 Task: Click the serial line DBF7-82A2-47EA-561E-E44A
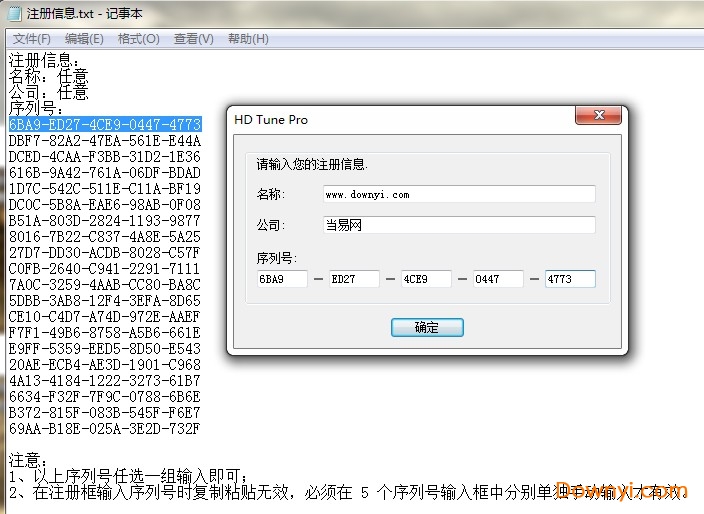(105, 141)
